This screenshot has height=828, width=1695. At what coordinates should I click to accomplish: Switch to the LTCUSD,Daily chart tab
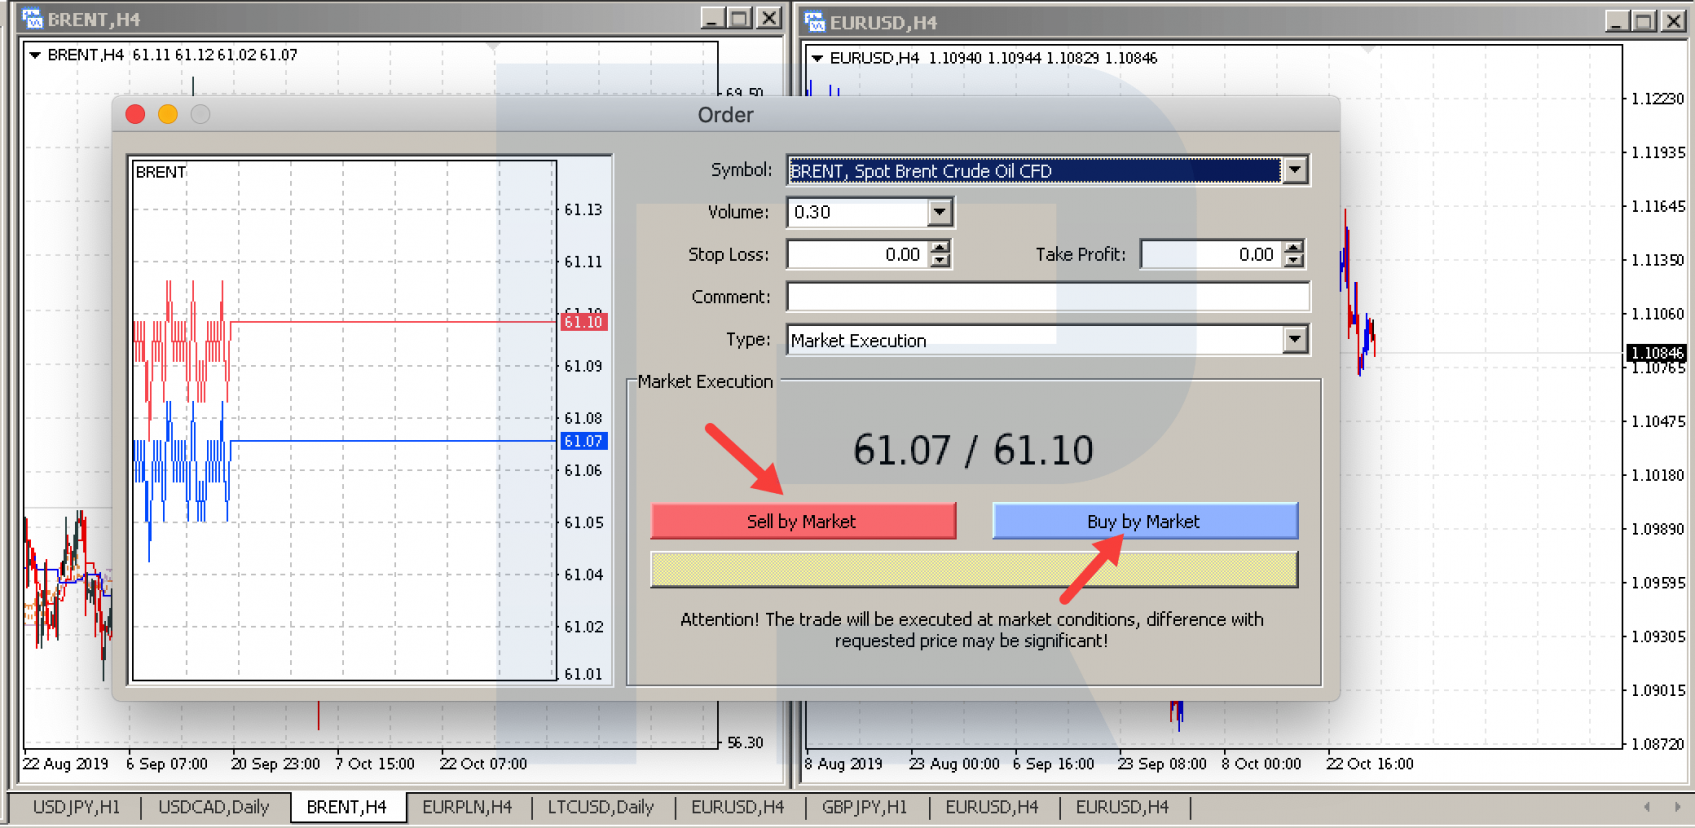coord(601,807)
